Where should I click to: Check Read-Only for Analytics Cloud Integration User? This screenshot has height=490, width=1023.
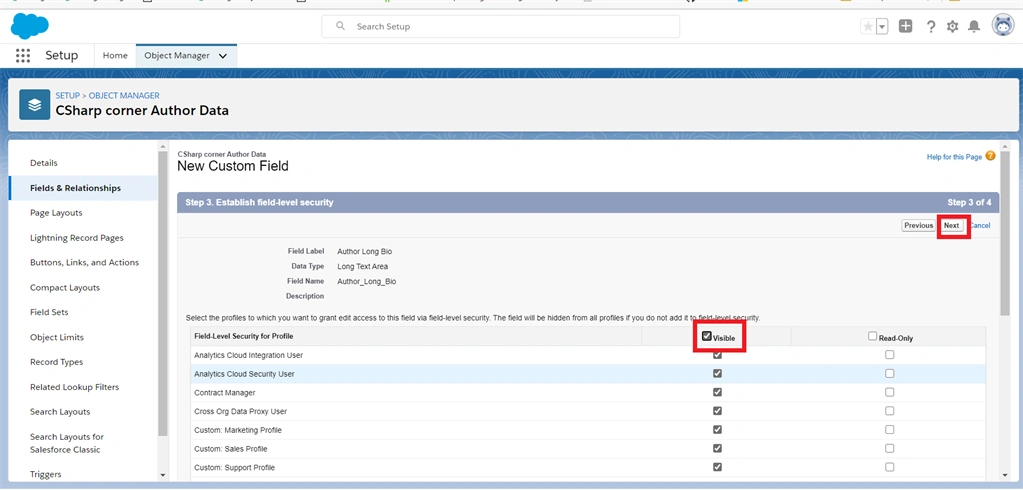click(889, 355)
